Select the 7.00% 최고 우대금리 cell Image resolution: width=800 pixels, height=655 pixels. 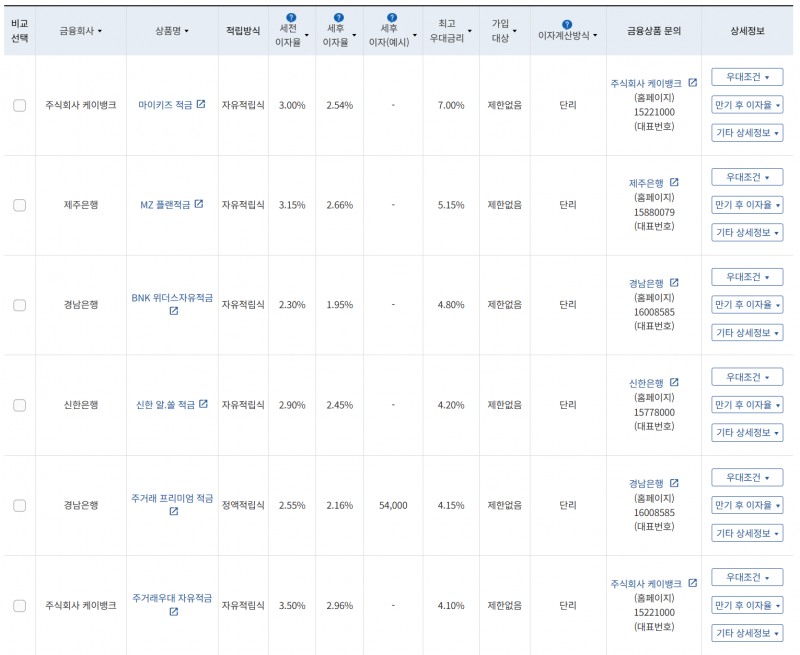click(451, 106)
